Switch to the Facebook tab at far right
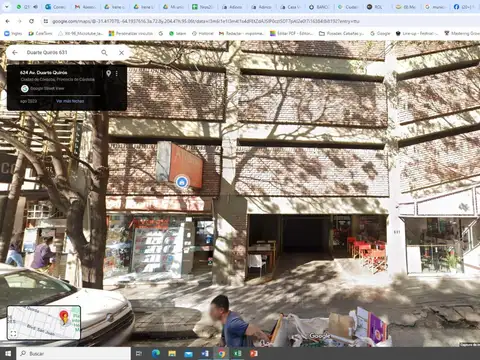Screen dimensions: 480x360 (463, 7)
